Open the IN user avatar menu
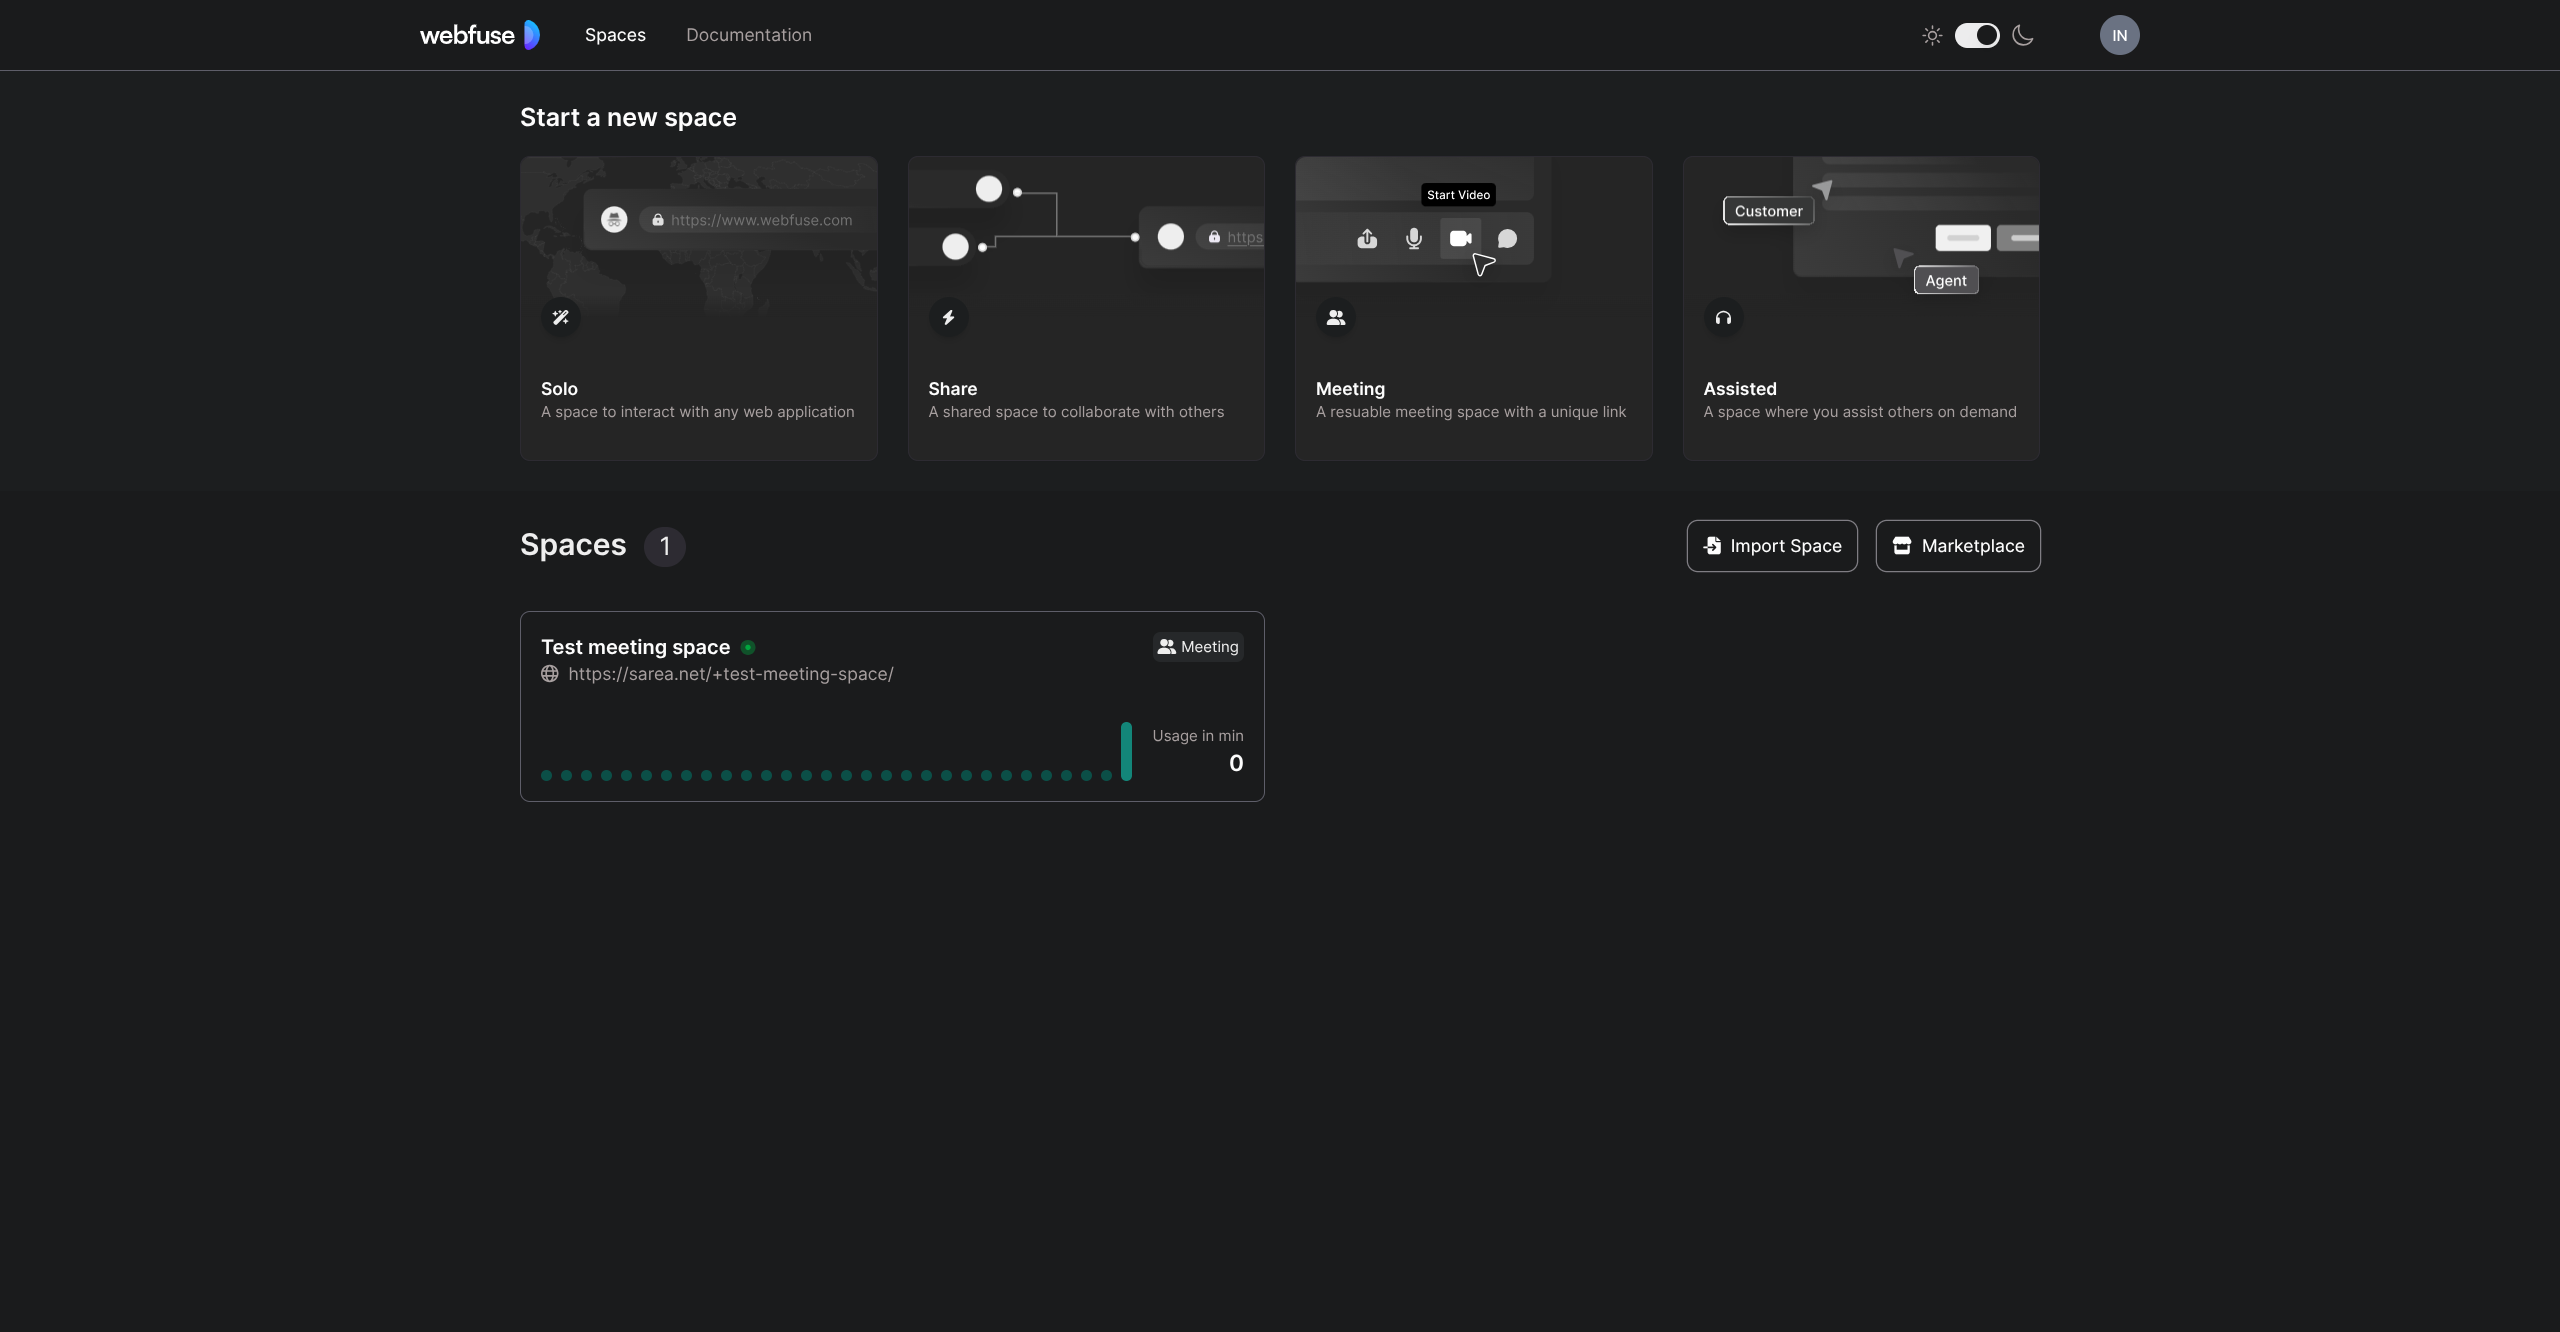2560x1332 pixels. [x=2119, y=36]
